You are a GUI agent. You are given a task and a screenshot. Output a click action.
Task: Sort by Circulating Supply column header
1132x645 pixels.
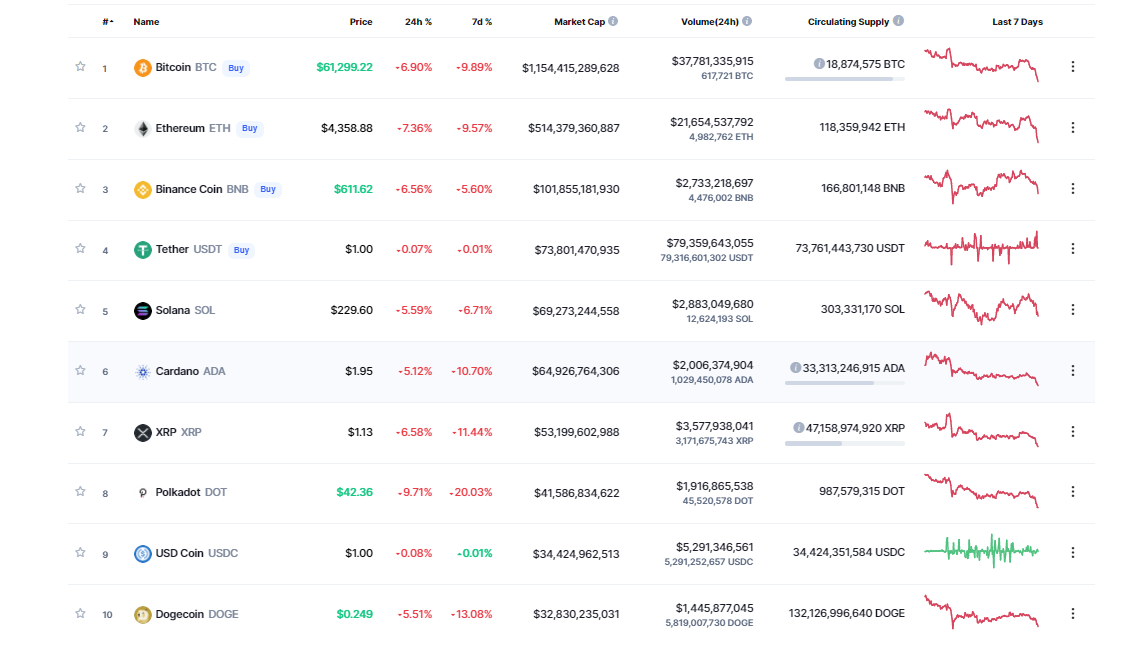point(848,22)
